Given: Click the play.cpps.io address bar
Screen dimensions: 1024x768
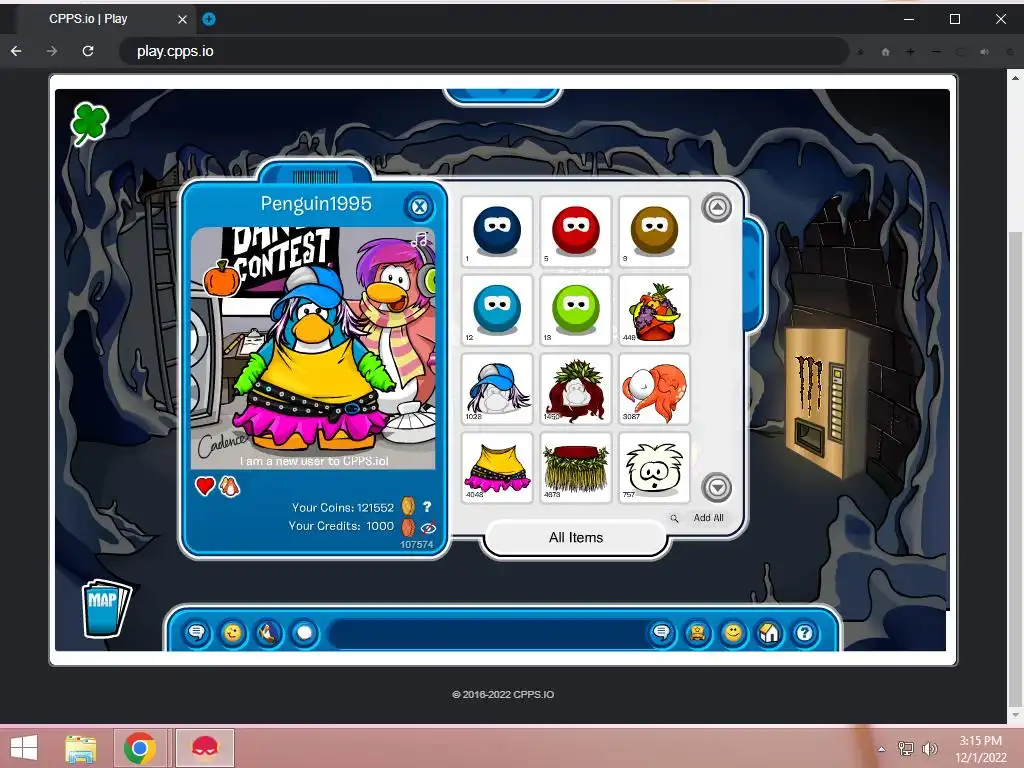Looking at the screenshot, I should 483,51.
